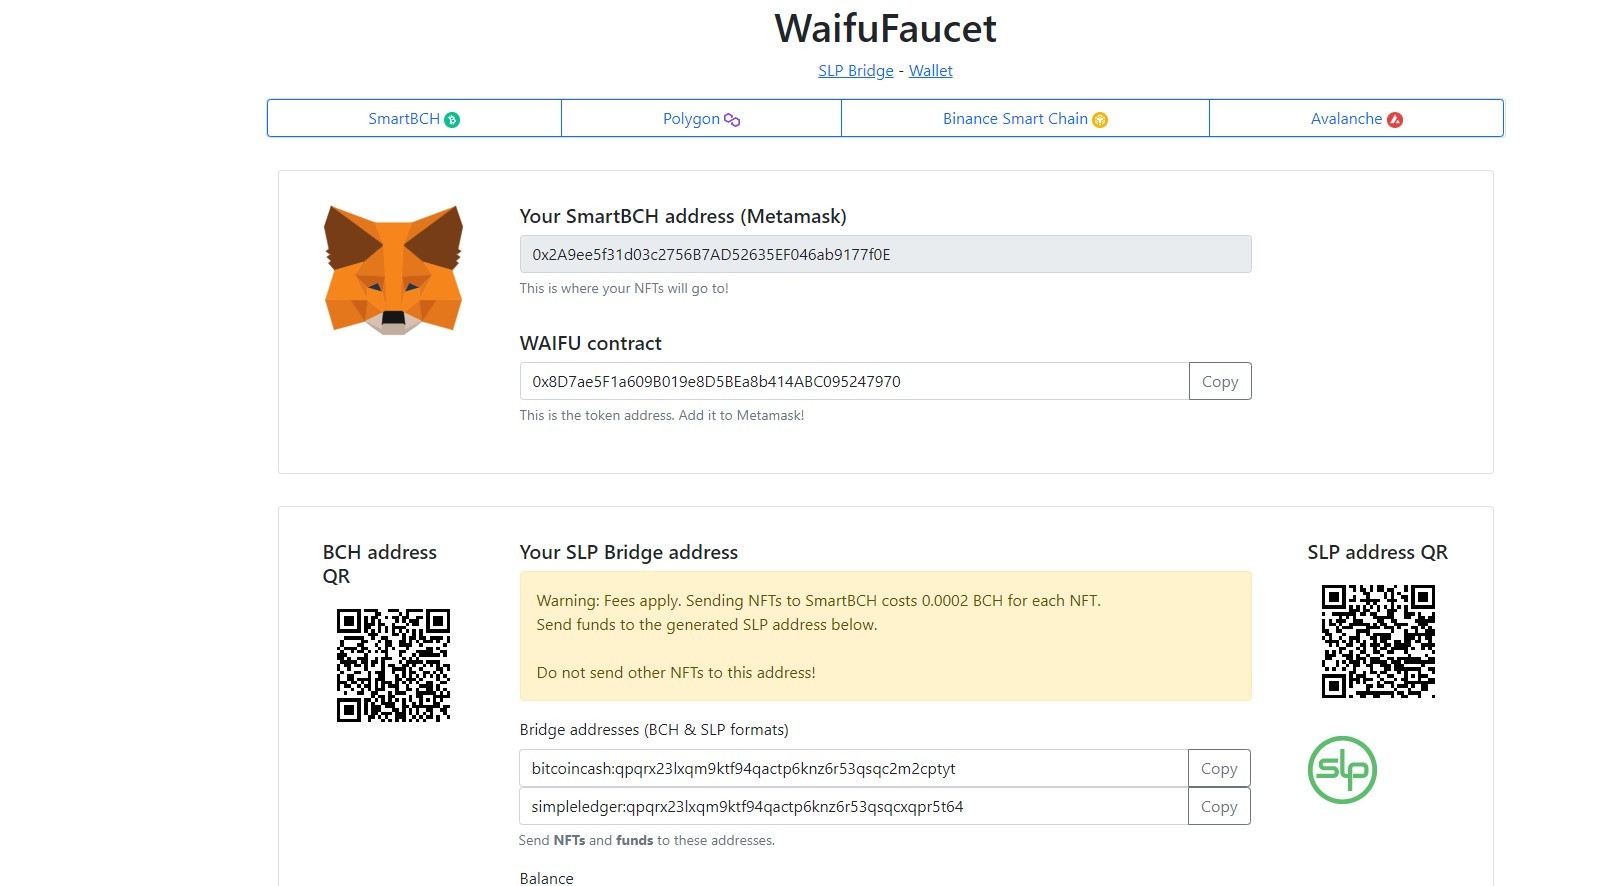Click the MetaMask fox logo

pos(393,270)
